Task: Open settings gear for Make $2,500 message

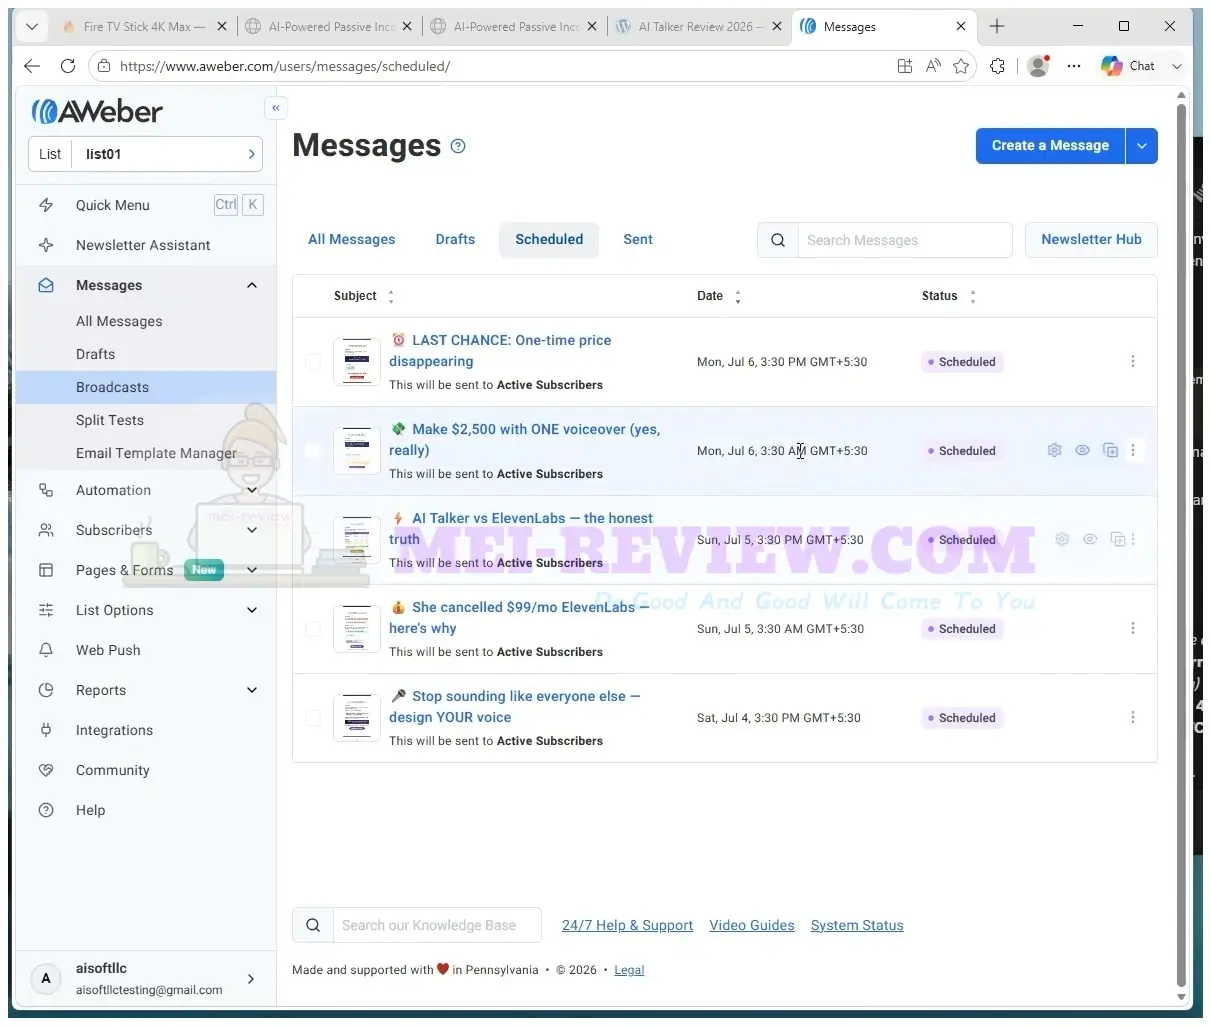Action: pyautogui.click(x=1054, y=450)
